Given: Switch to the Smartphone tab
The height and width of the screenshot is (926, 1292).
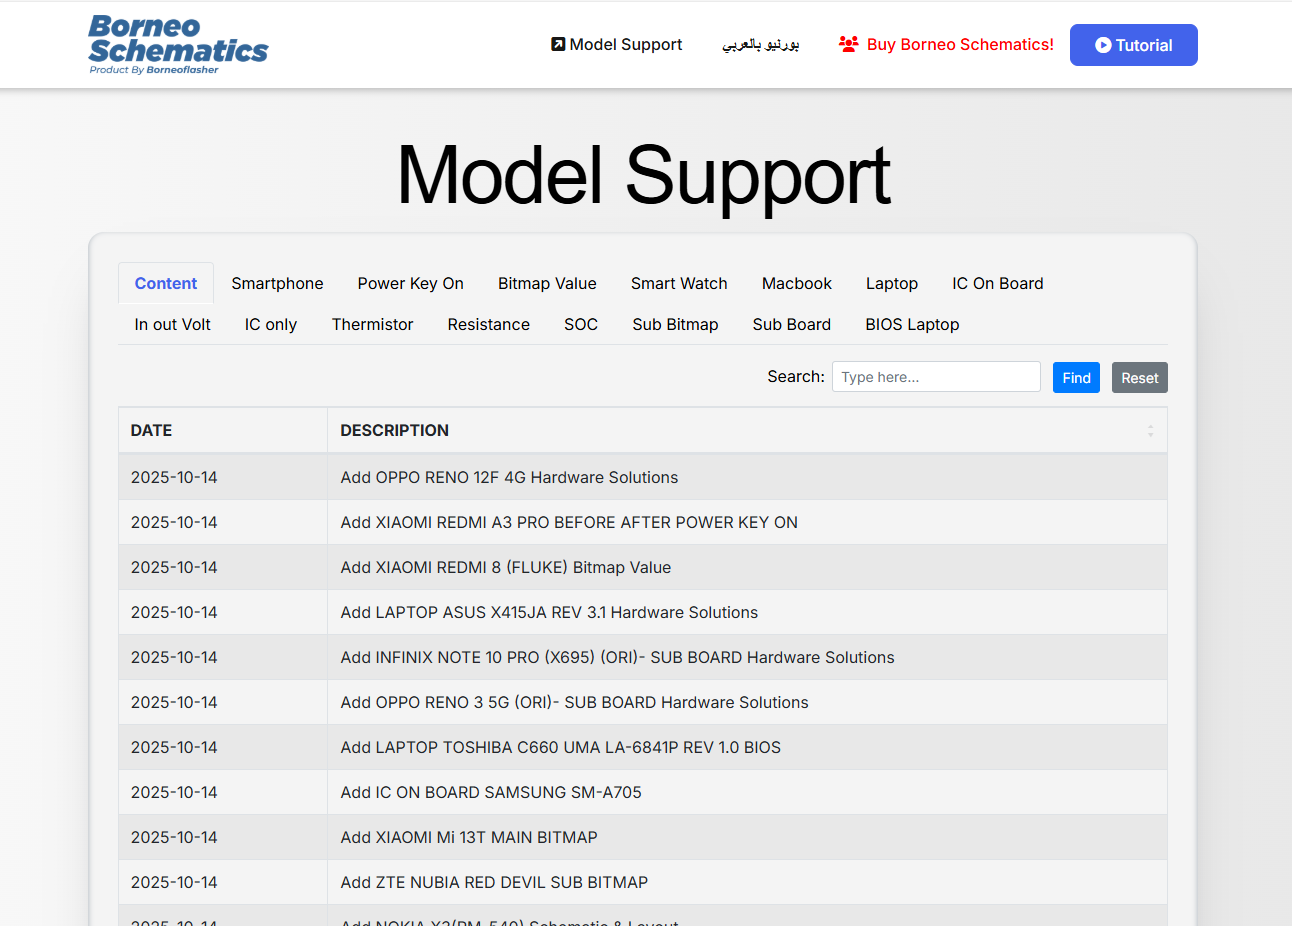Looking at the screenshot, I should pos(277,283).
